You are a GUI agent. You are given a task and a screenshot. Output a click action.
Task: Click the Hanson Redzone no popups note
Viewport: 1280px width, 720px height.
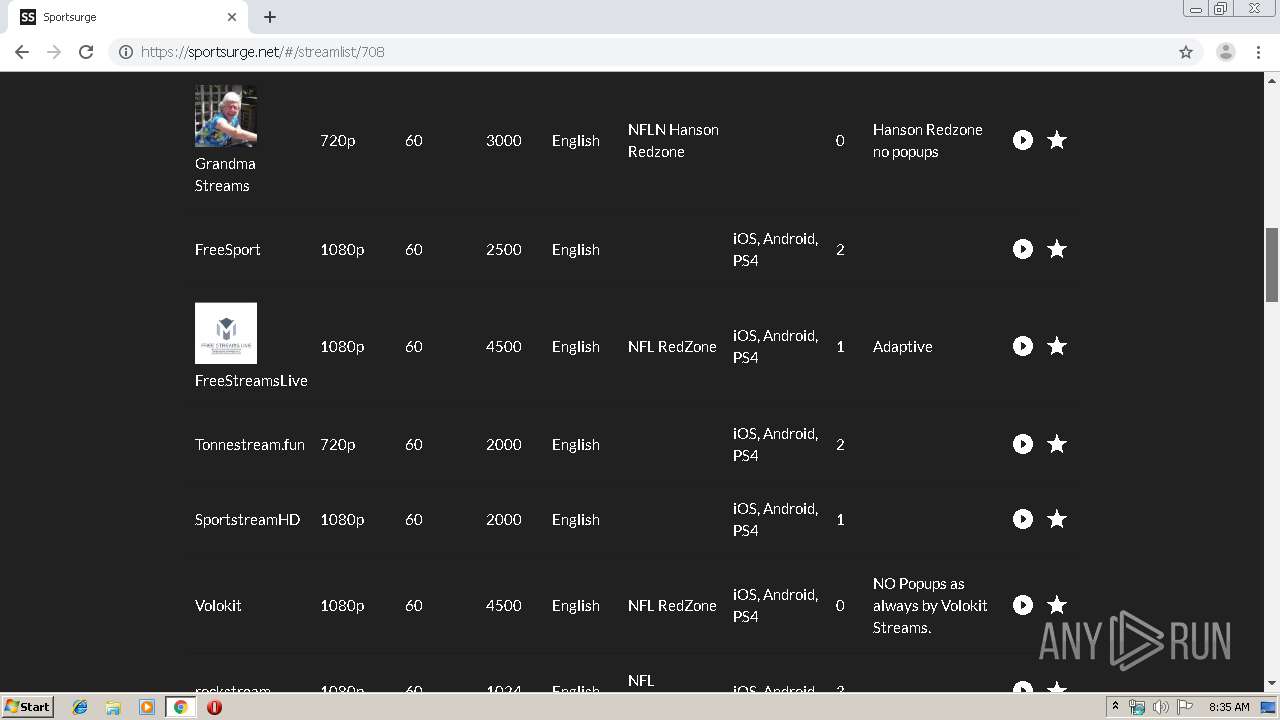coord(928,140)
